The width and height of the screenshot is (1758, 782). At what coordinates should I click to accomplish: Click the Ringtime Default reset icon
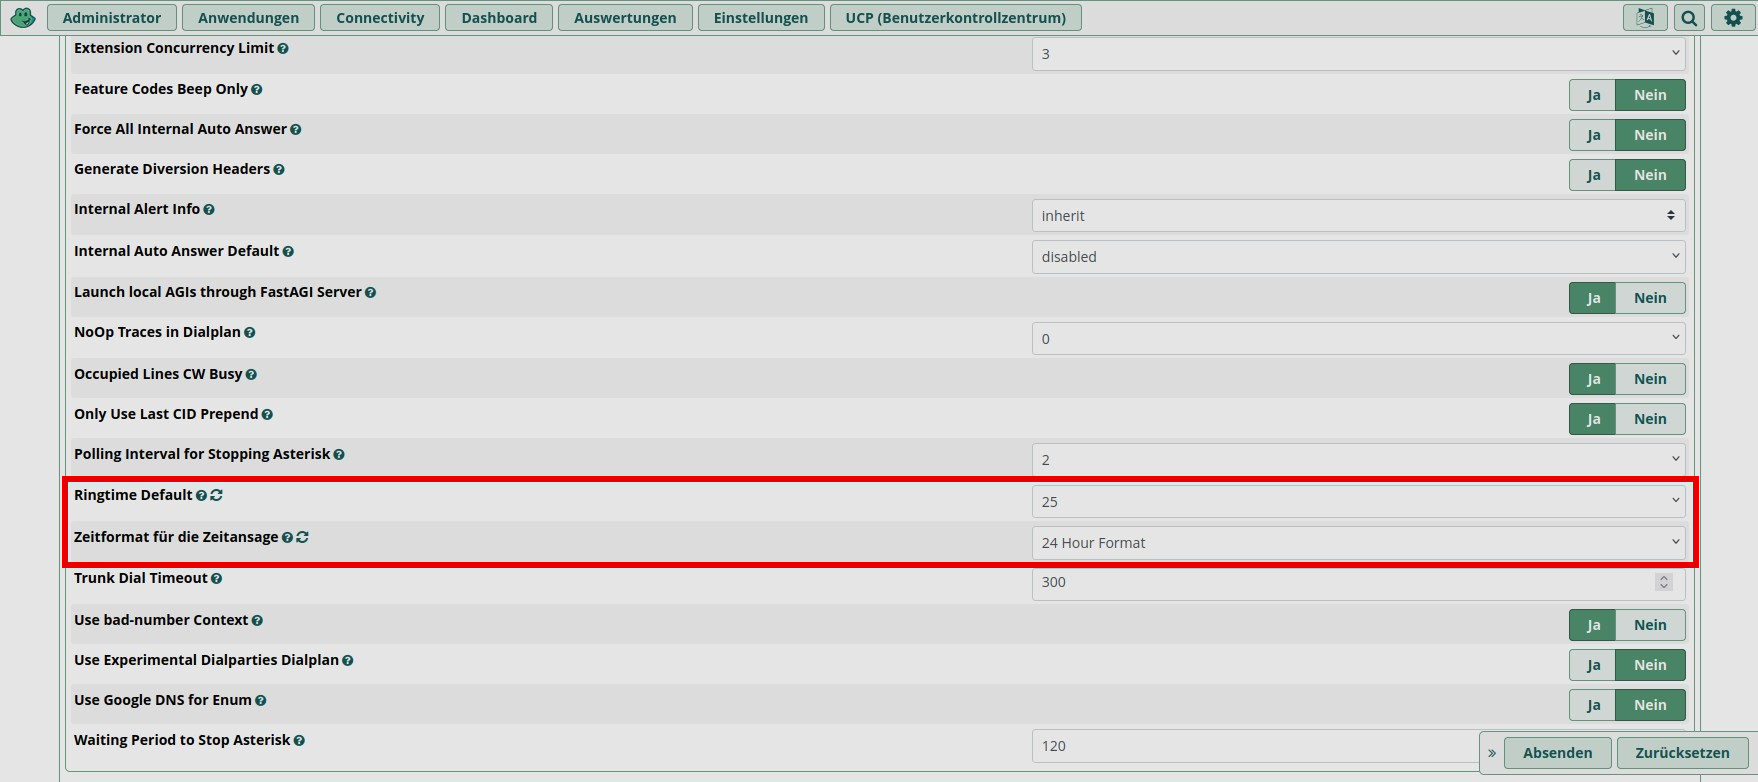click(x=217, y=496)
